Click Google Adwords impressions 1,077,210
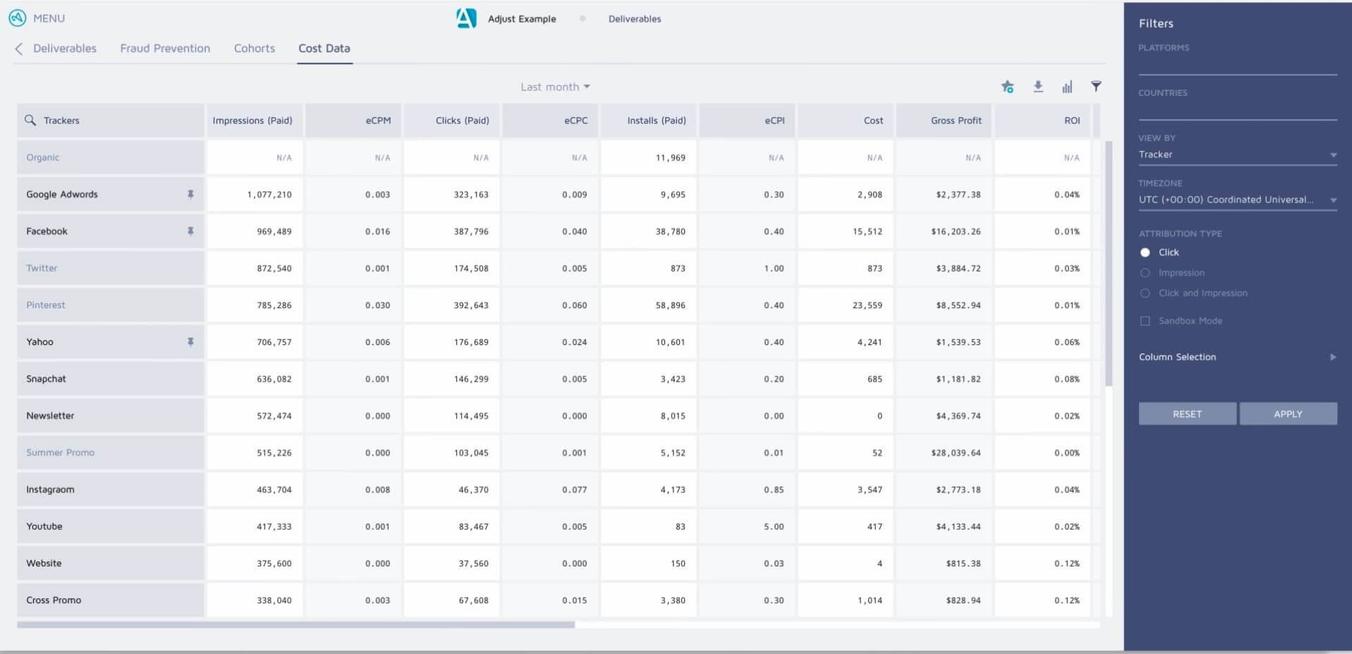This screenshot has width=1352, height=654. (269, 195)
